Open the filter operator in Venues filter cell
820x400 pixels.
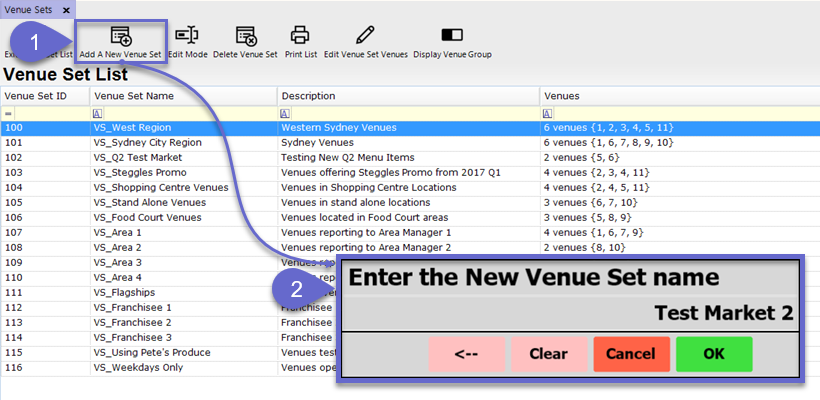pyautogui.click(x=547, y=113)
